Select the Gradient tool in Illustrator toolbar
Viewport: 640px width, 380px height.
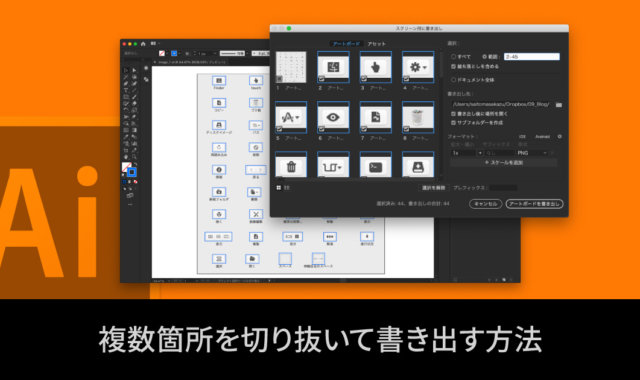point(134,130)
